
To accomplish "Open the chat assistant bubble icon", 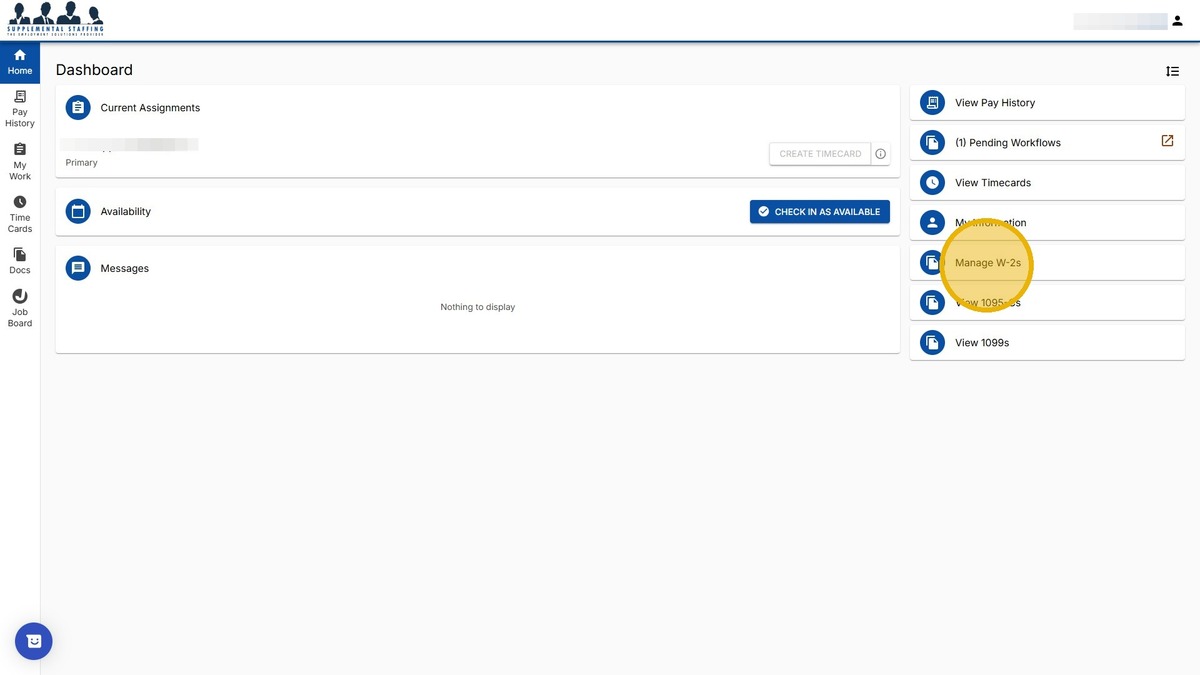I will pos(34,641).
